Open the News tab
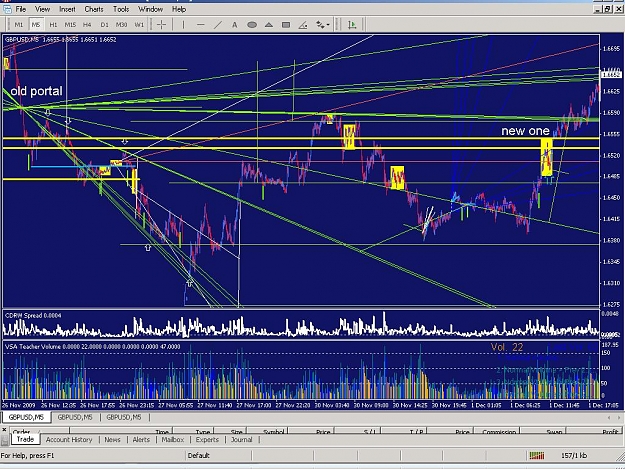The image size is (625, 469). [112, 440]
